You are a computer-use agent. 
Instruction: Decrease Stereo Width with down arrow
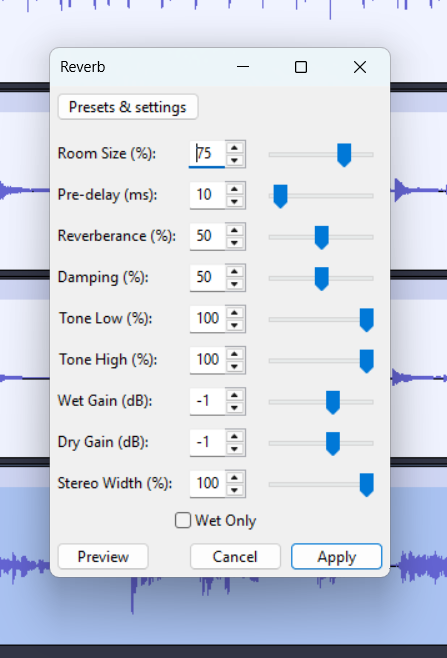[235, 491]
